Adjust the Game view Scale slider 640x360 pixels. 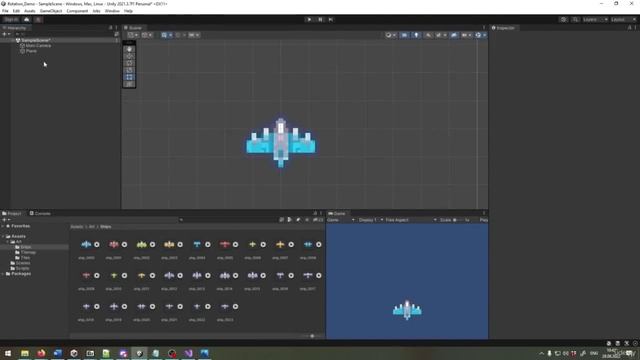(x=458, y=220)
